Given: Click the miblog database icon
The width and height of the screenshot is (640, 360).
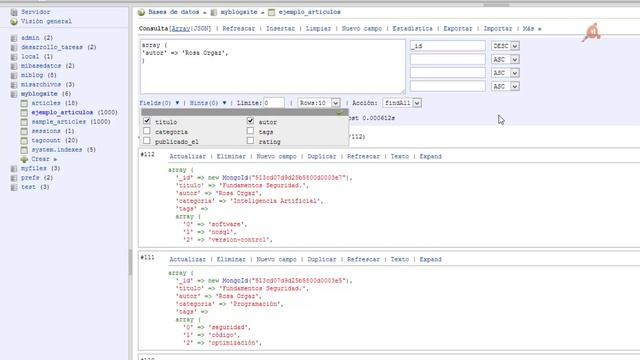Looking at the screenshot, I should 14,76.
